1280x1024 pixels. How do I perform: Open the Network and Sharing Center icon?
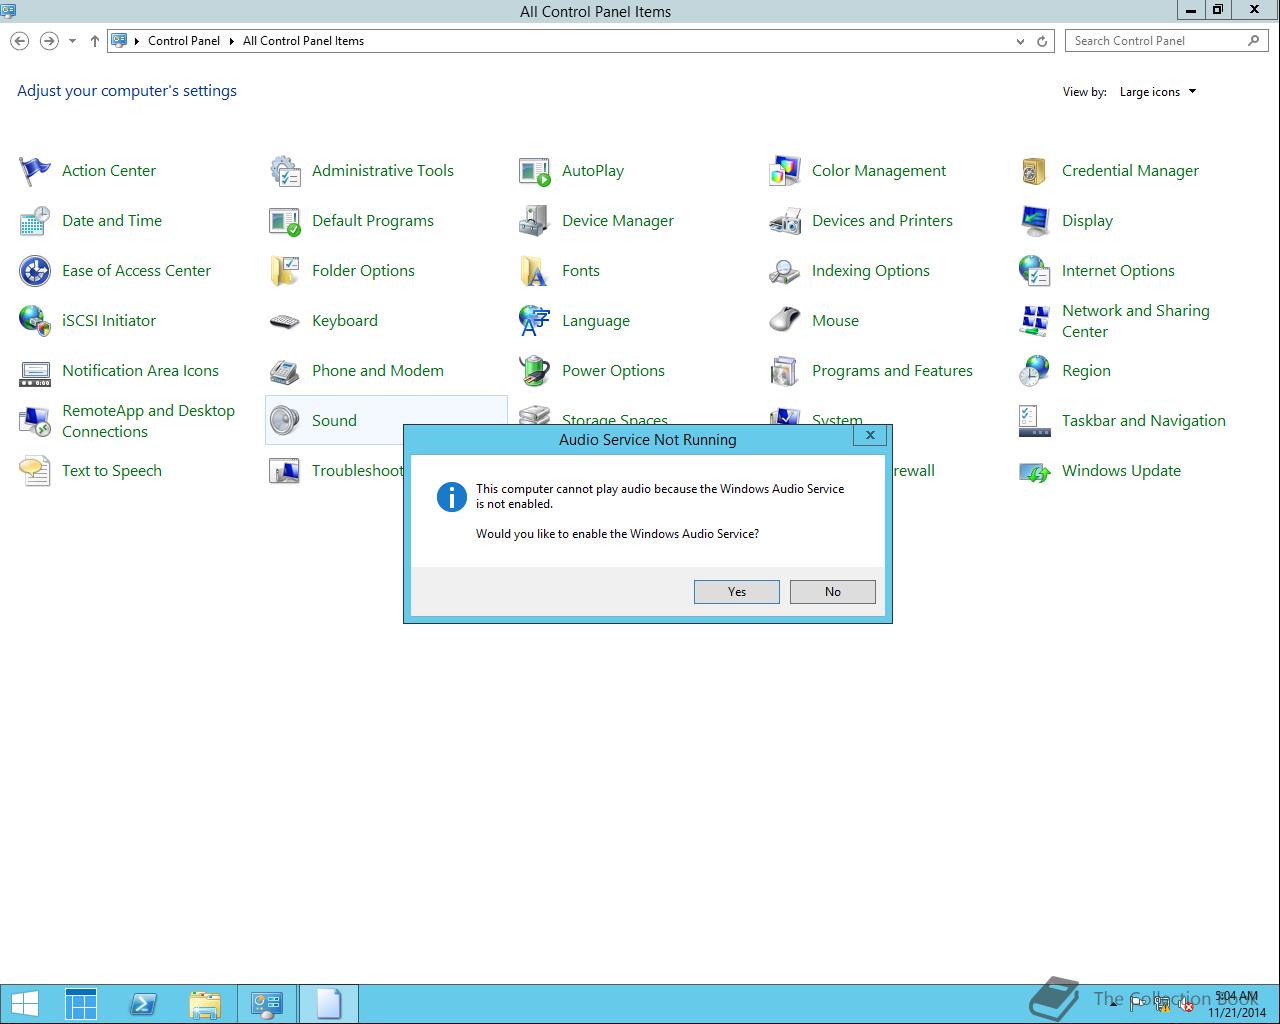(x=1035, y=321)
